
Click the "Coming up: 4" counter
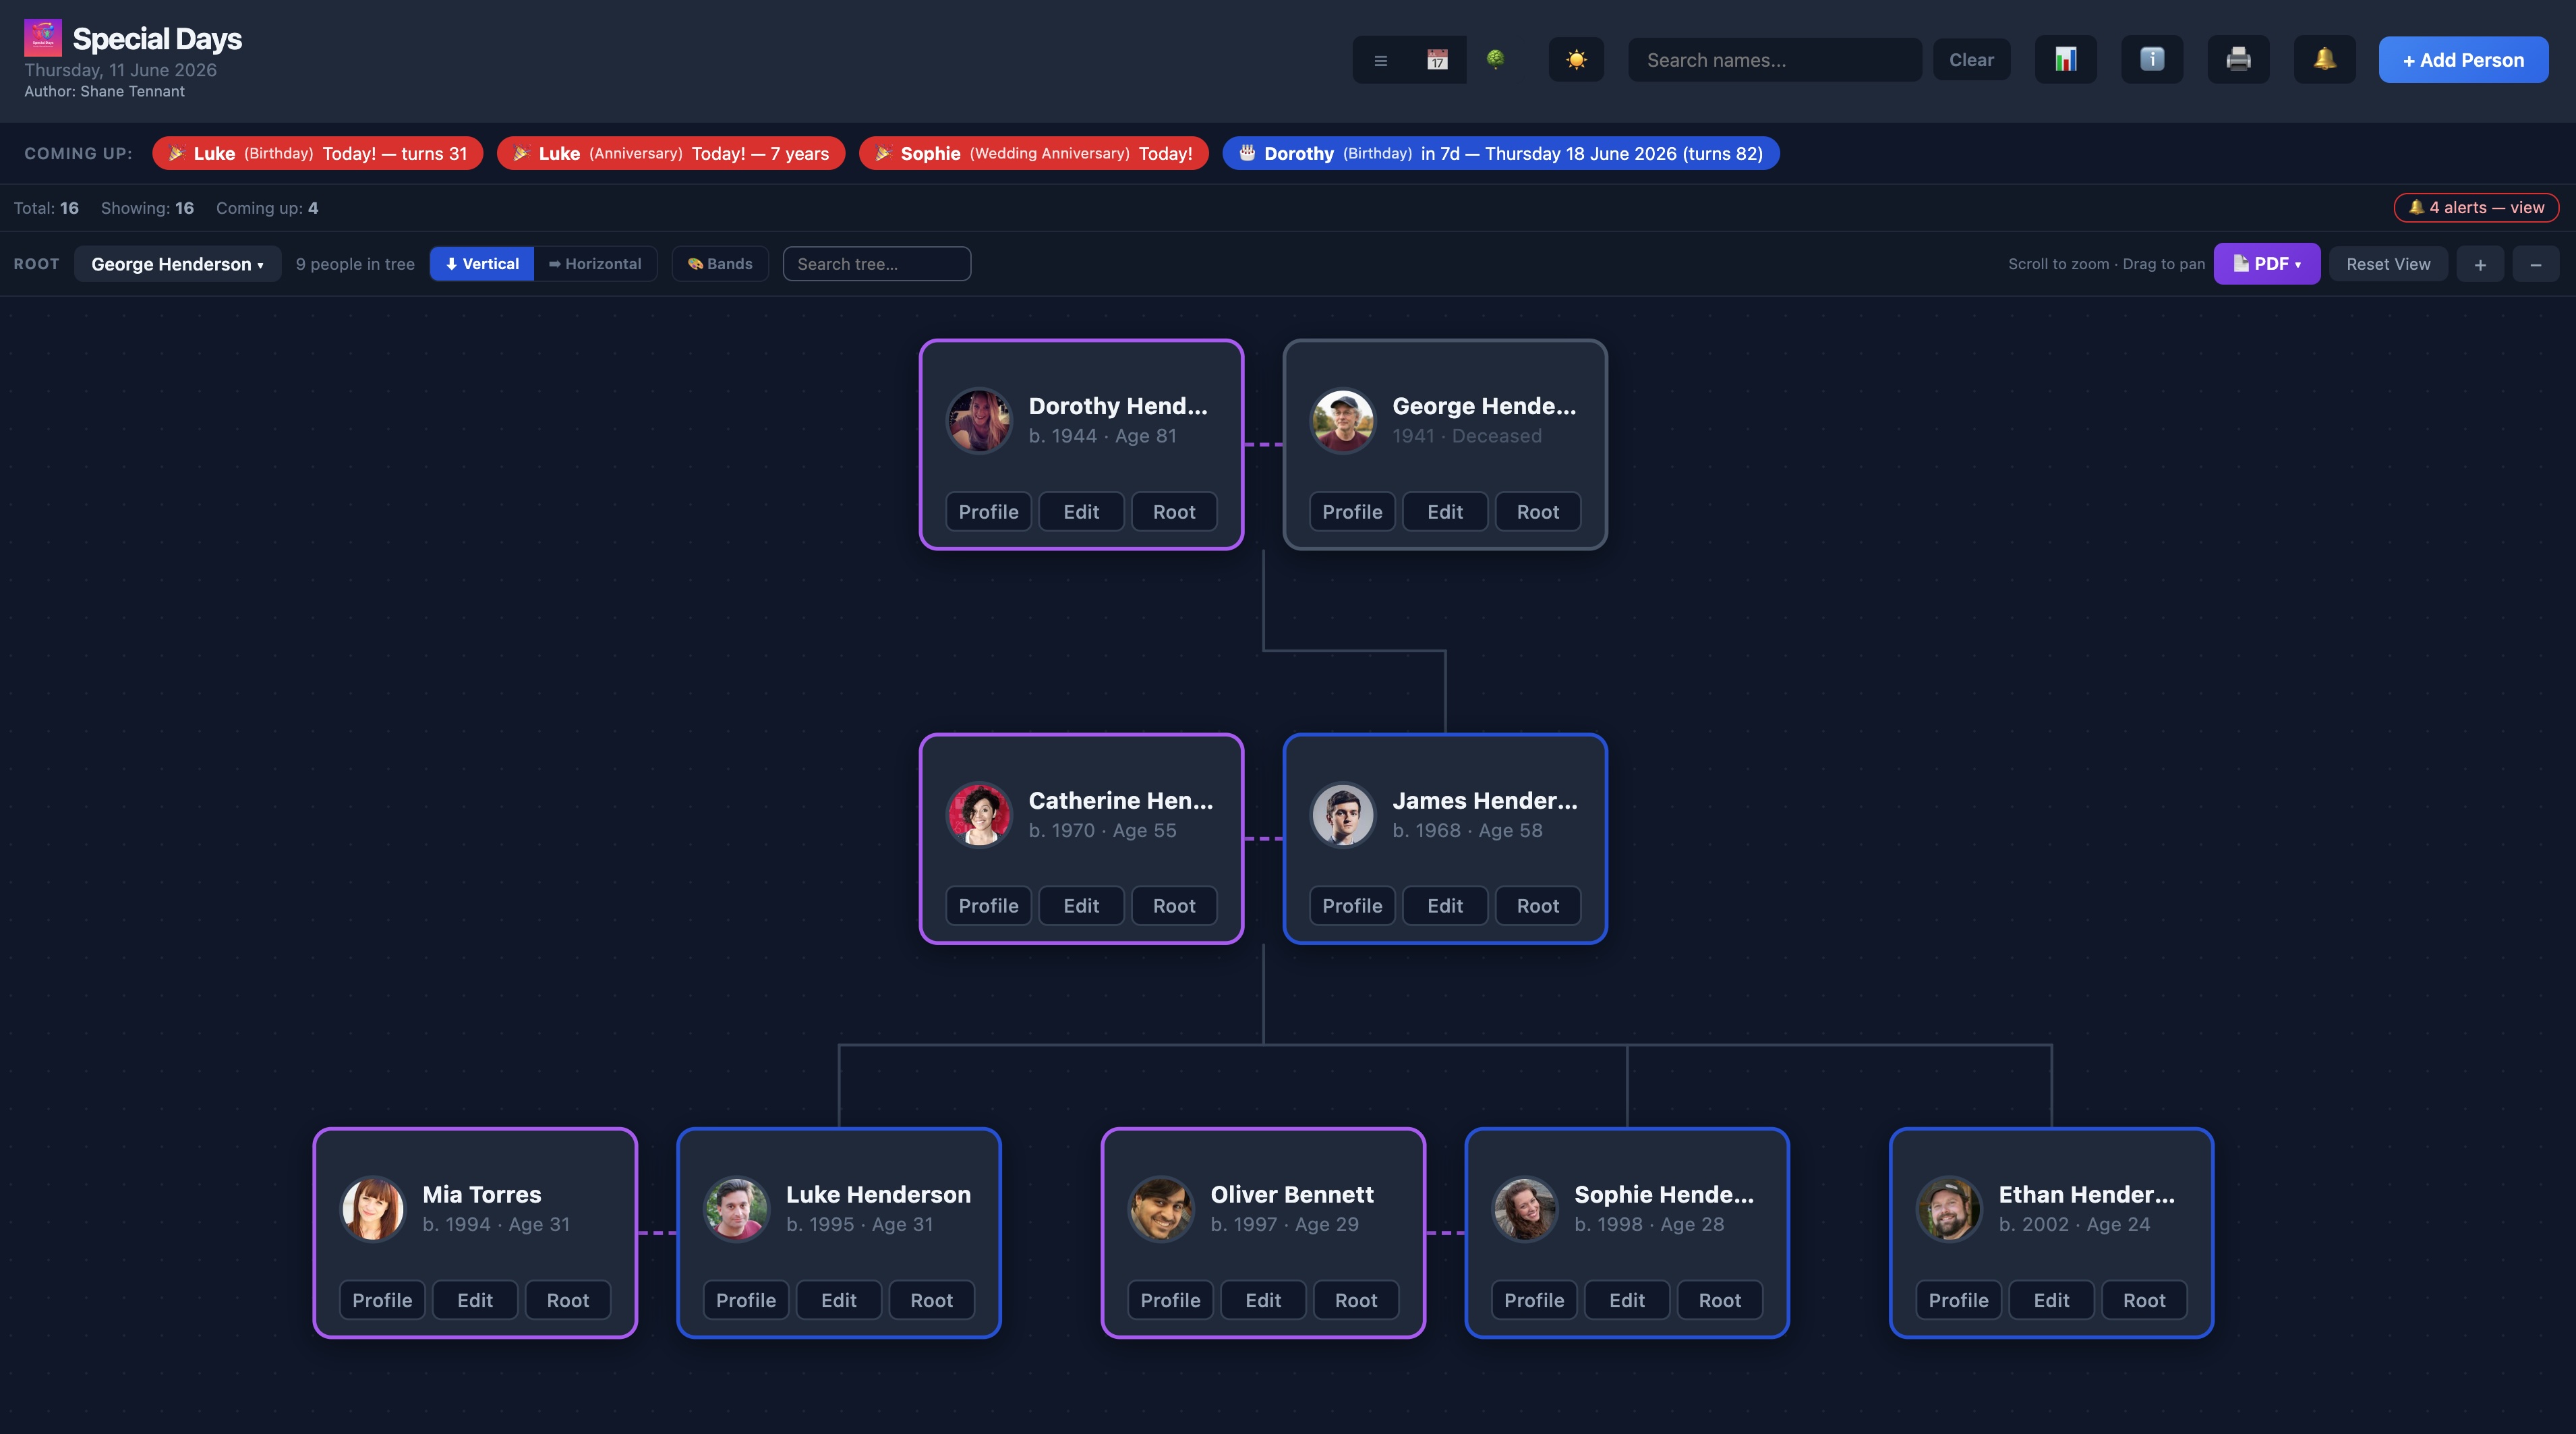click(x=267, y=208)
